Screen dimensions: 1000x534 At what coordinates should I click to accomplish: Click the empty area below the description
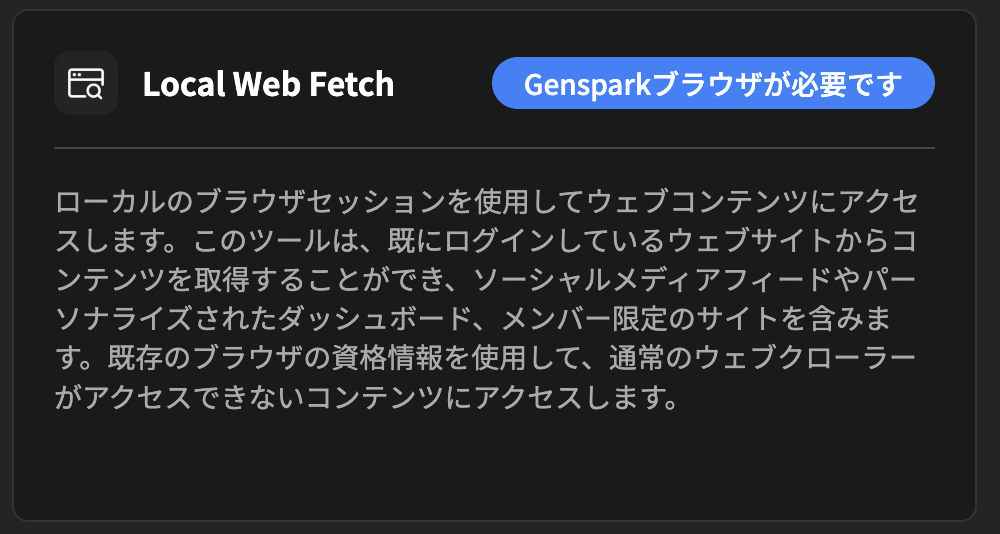click(x=494, y=465)
